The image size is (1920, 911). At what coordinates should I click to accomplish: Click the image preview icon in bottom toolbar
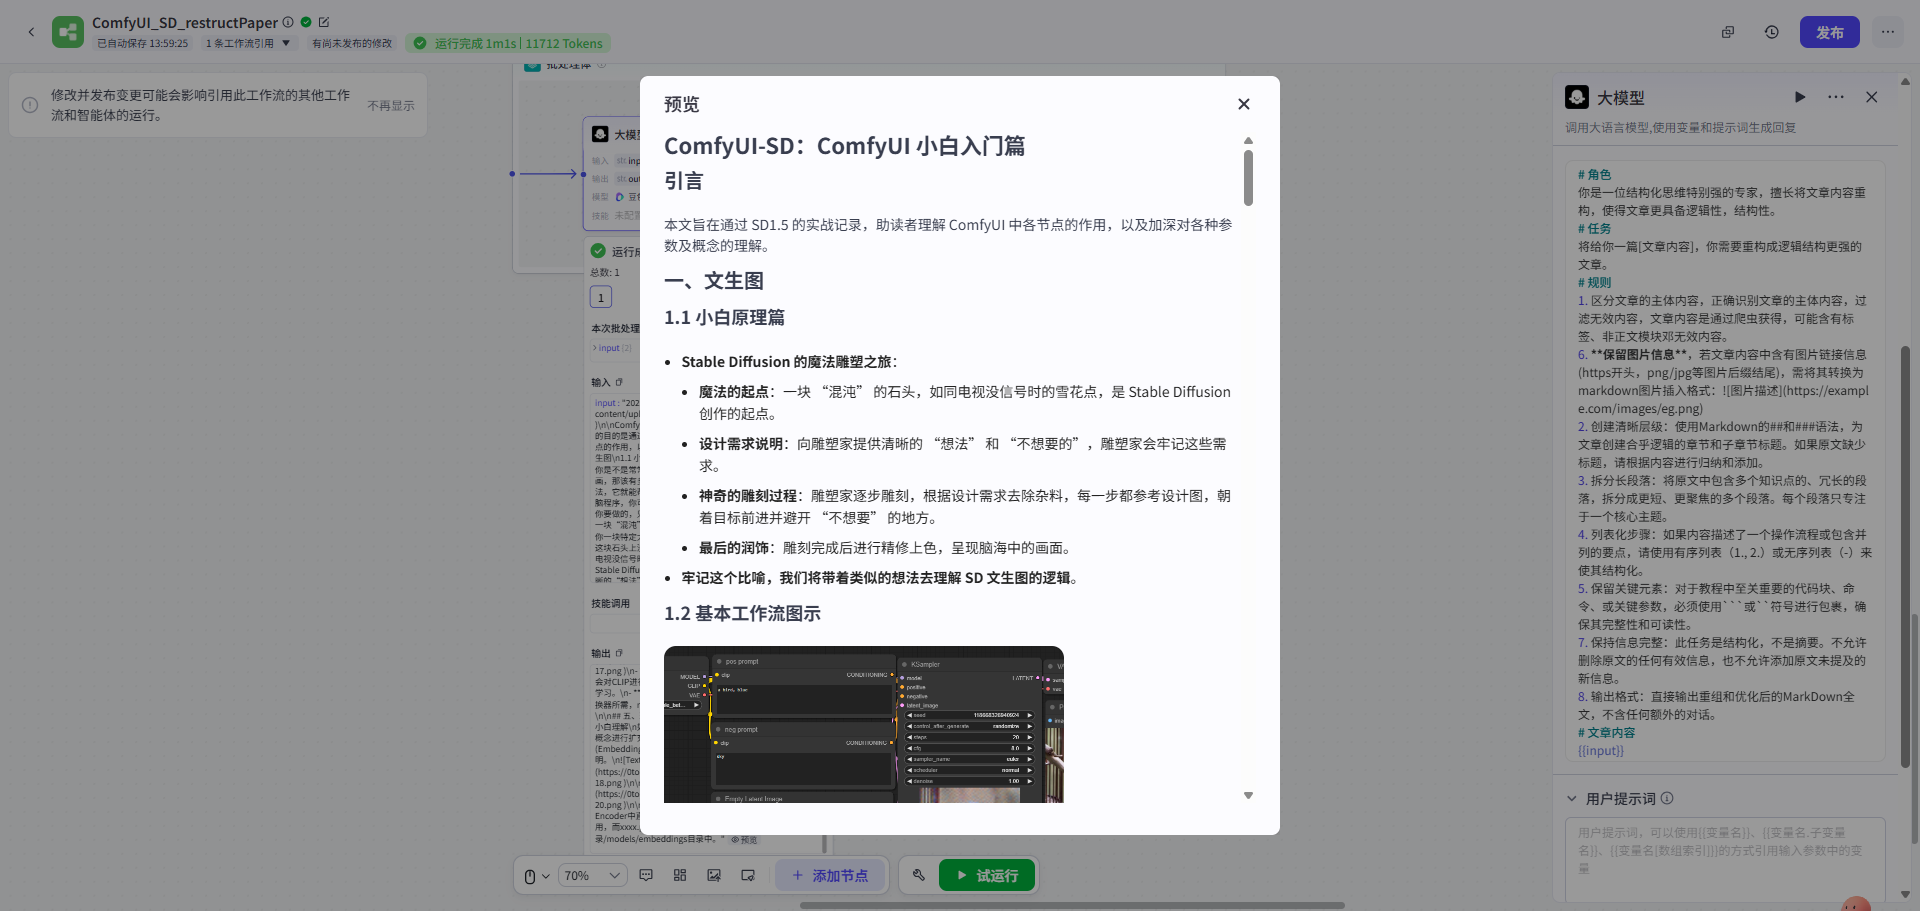coord(714,875)
